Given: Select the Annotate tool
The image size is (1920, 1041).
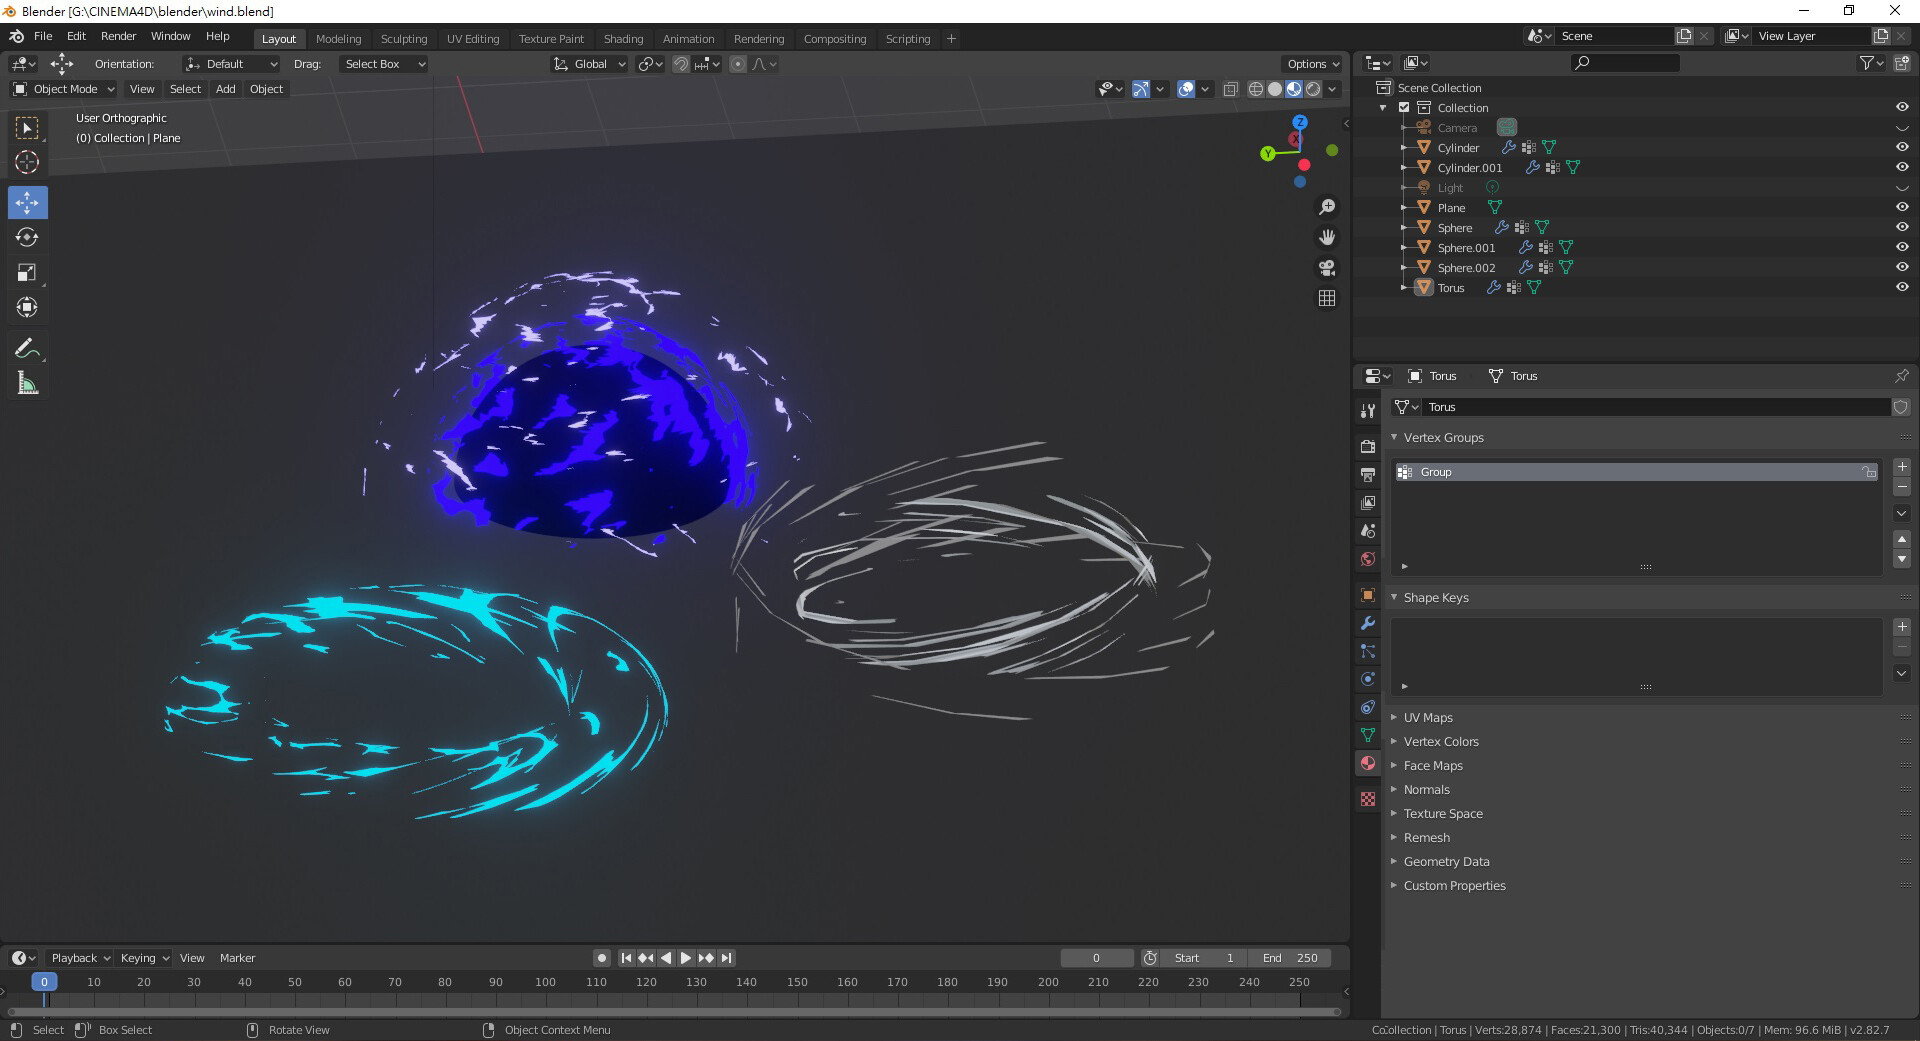Looking at the screenshot, I should [x=28, y=348].
